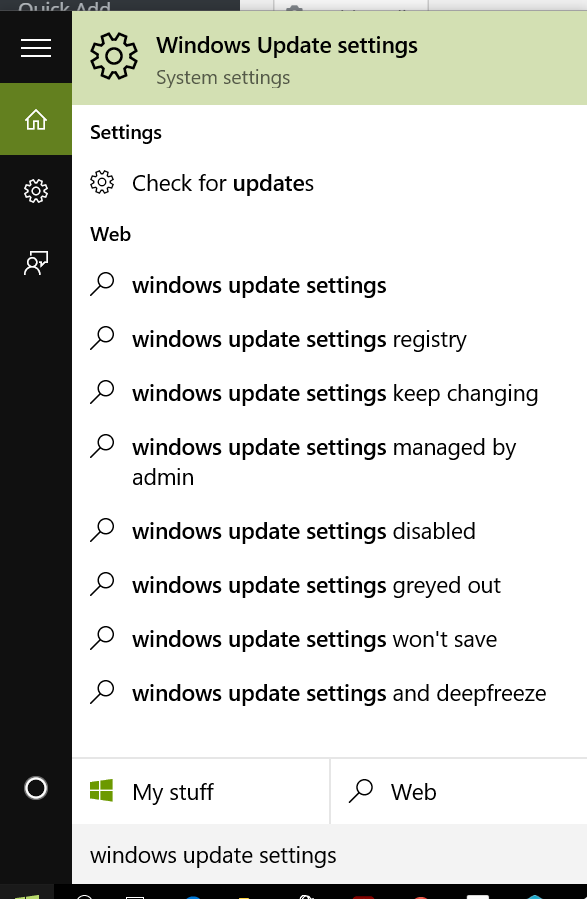Choose windows update settings greyed out
This screenshot has width=587, height=899.
coord(330,585)
